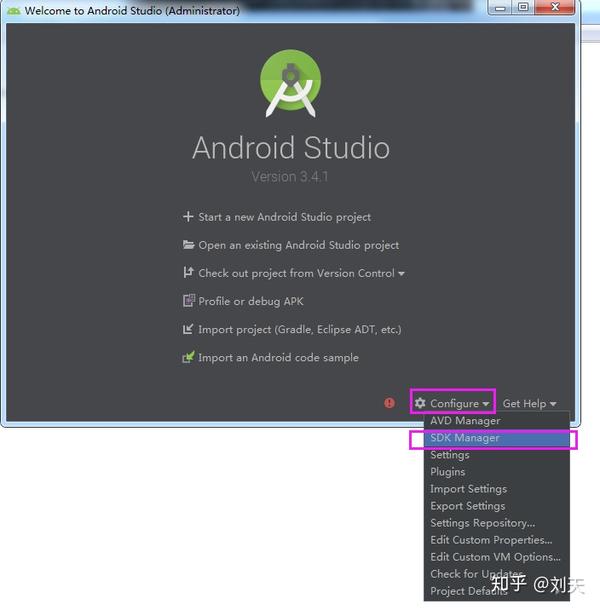
Task: Select Edit Custom VM Options
Action: pyautogui.click(x=496, y=557)
